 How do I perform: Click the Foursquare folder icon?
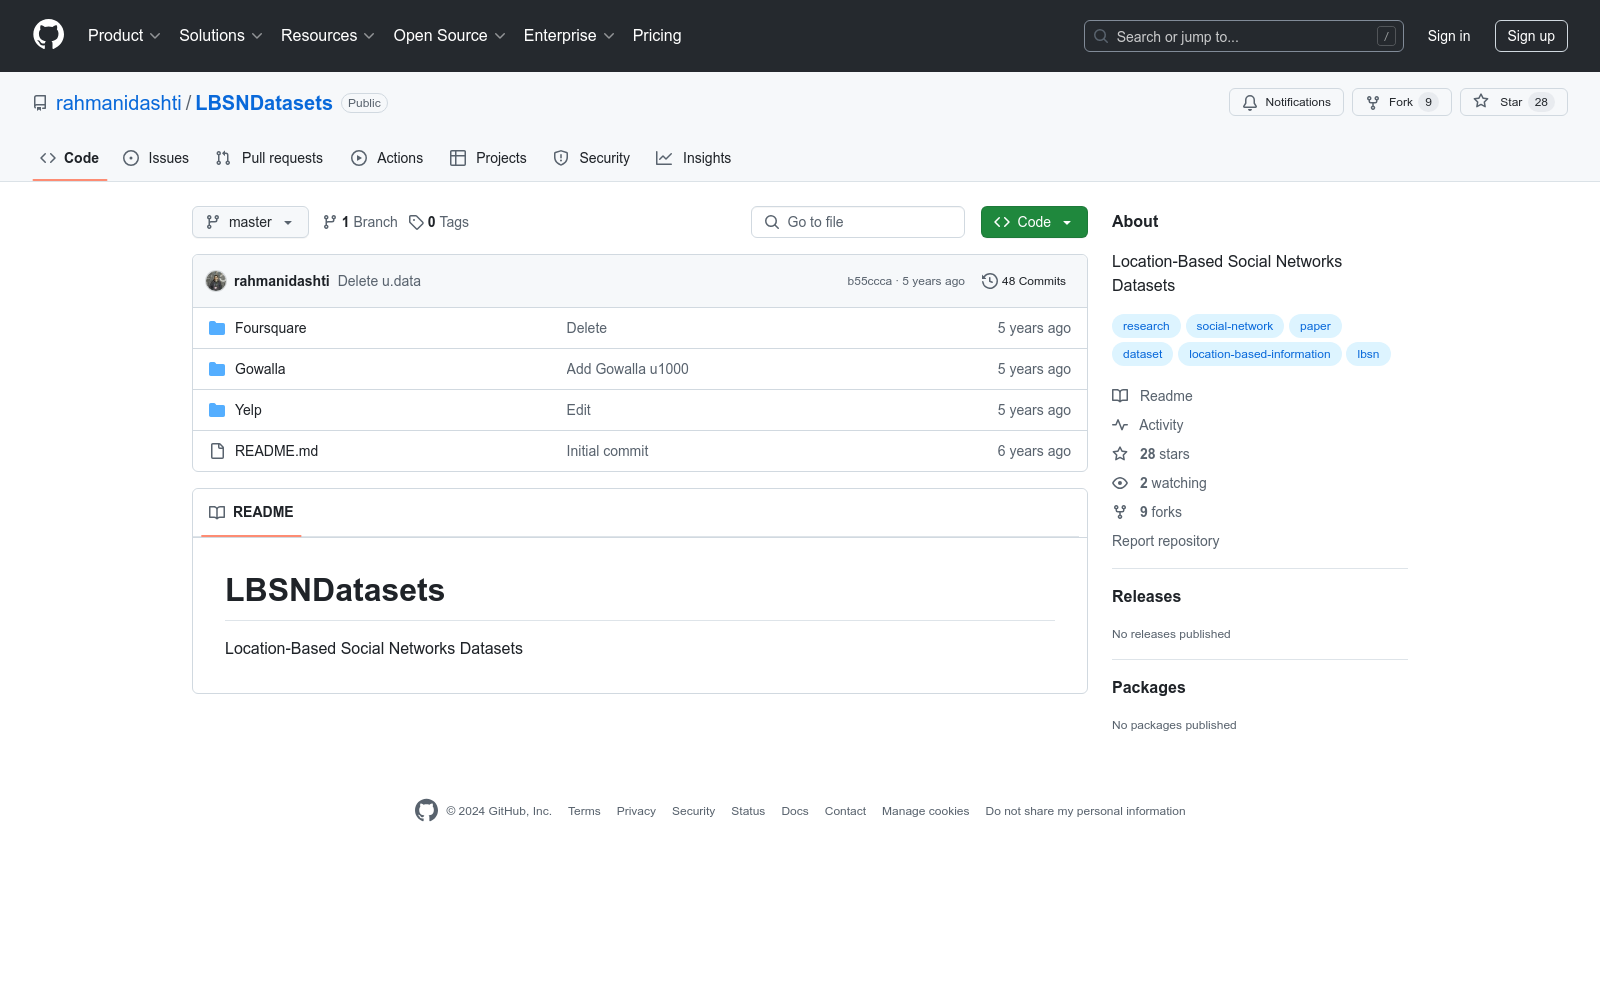[x=217, y=328]
